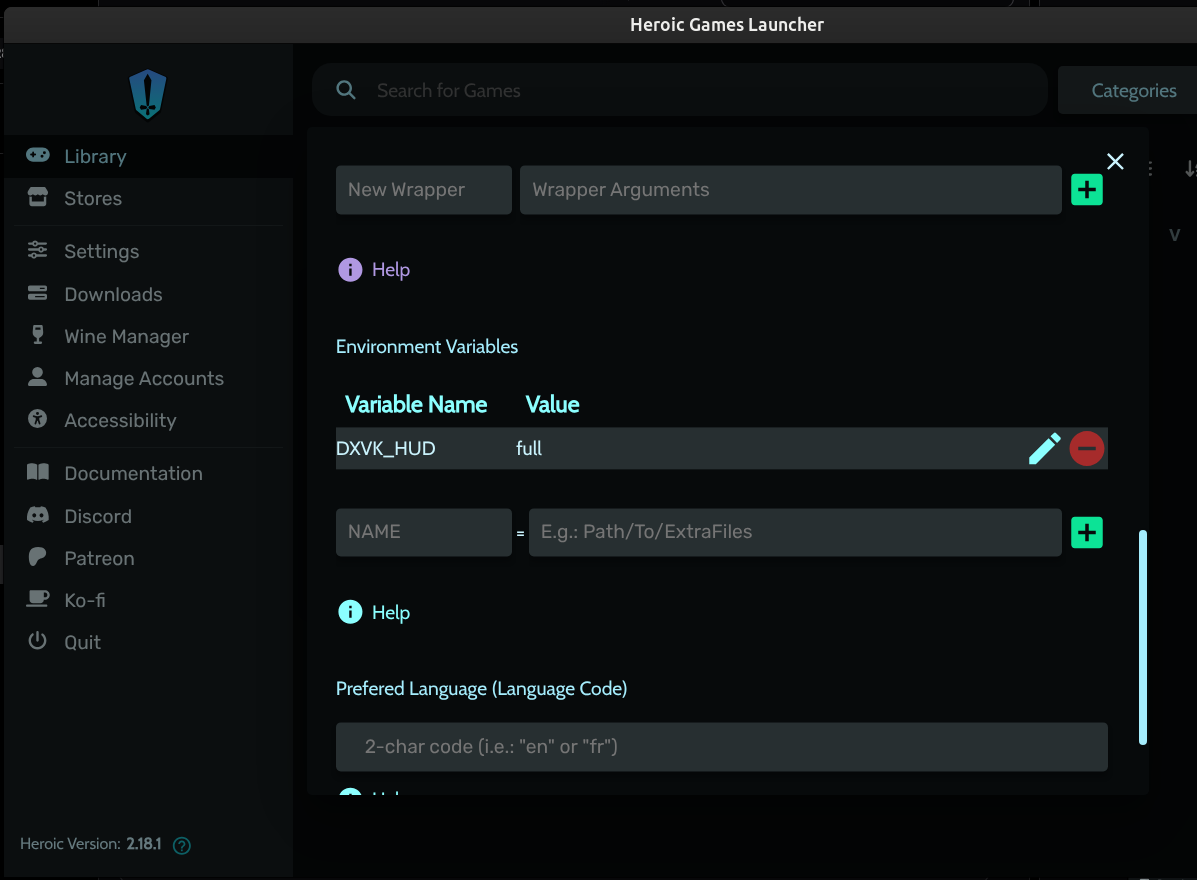The image size is (1197, 880).
Task: Remove the DXVK_HUD variable
Action: click(1087, 449)
